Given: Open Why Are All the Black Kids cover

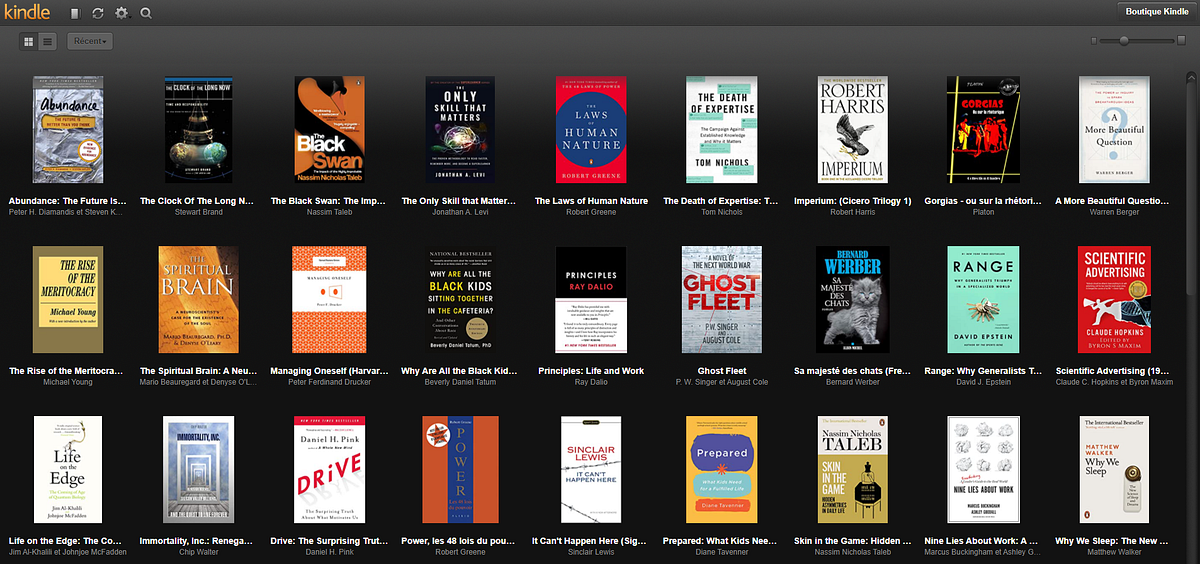Looking at the screenshot, I should pyautogui.click(x=460, y=300).
